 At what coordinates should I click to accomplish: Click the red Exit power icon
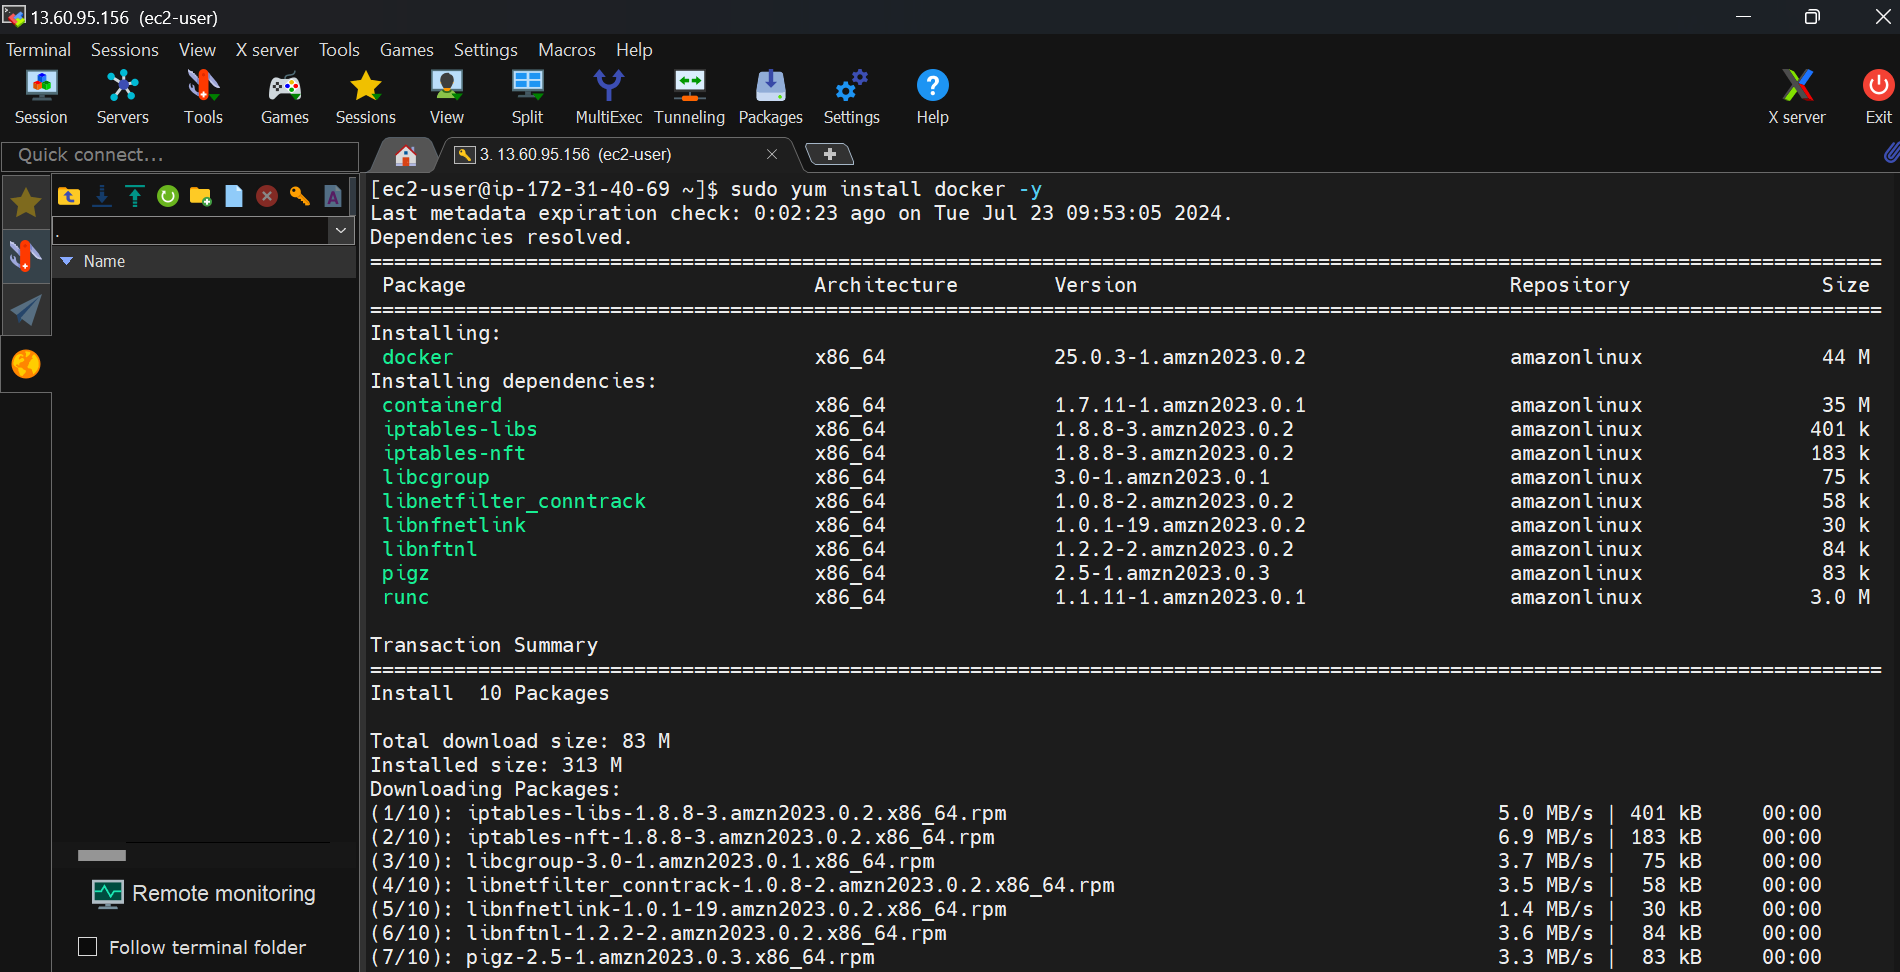(x=1878, y=97)
